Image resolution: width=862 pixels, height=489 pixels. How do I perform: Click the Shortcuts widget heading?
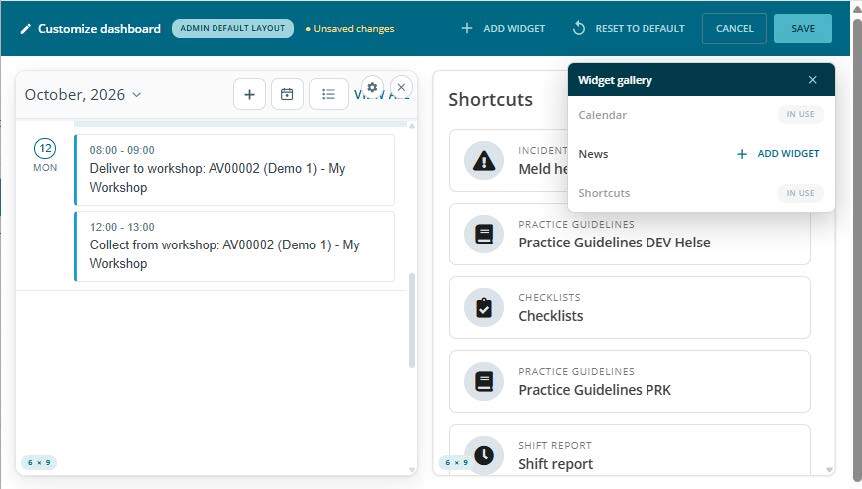click(x=490, y=99)
